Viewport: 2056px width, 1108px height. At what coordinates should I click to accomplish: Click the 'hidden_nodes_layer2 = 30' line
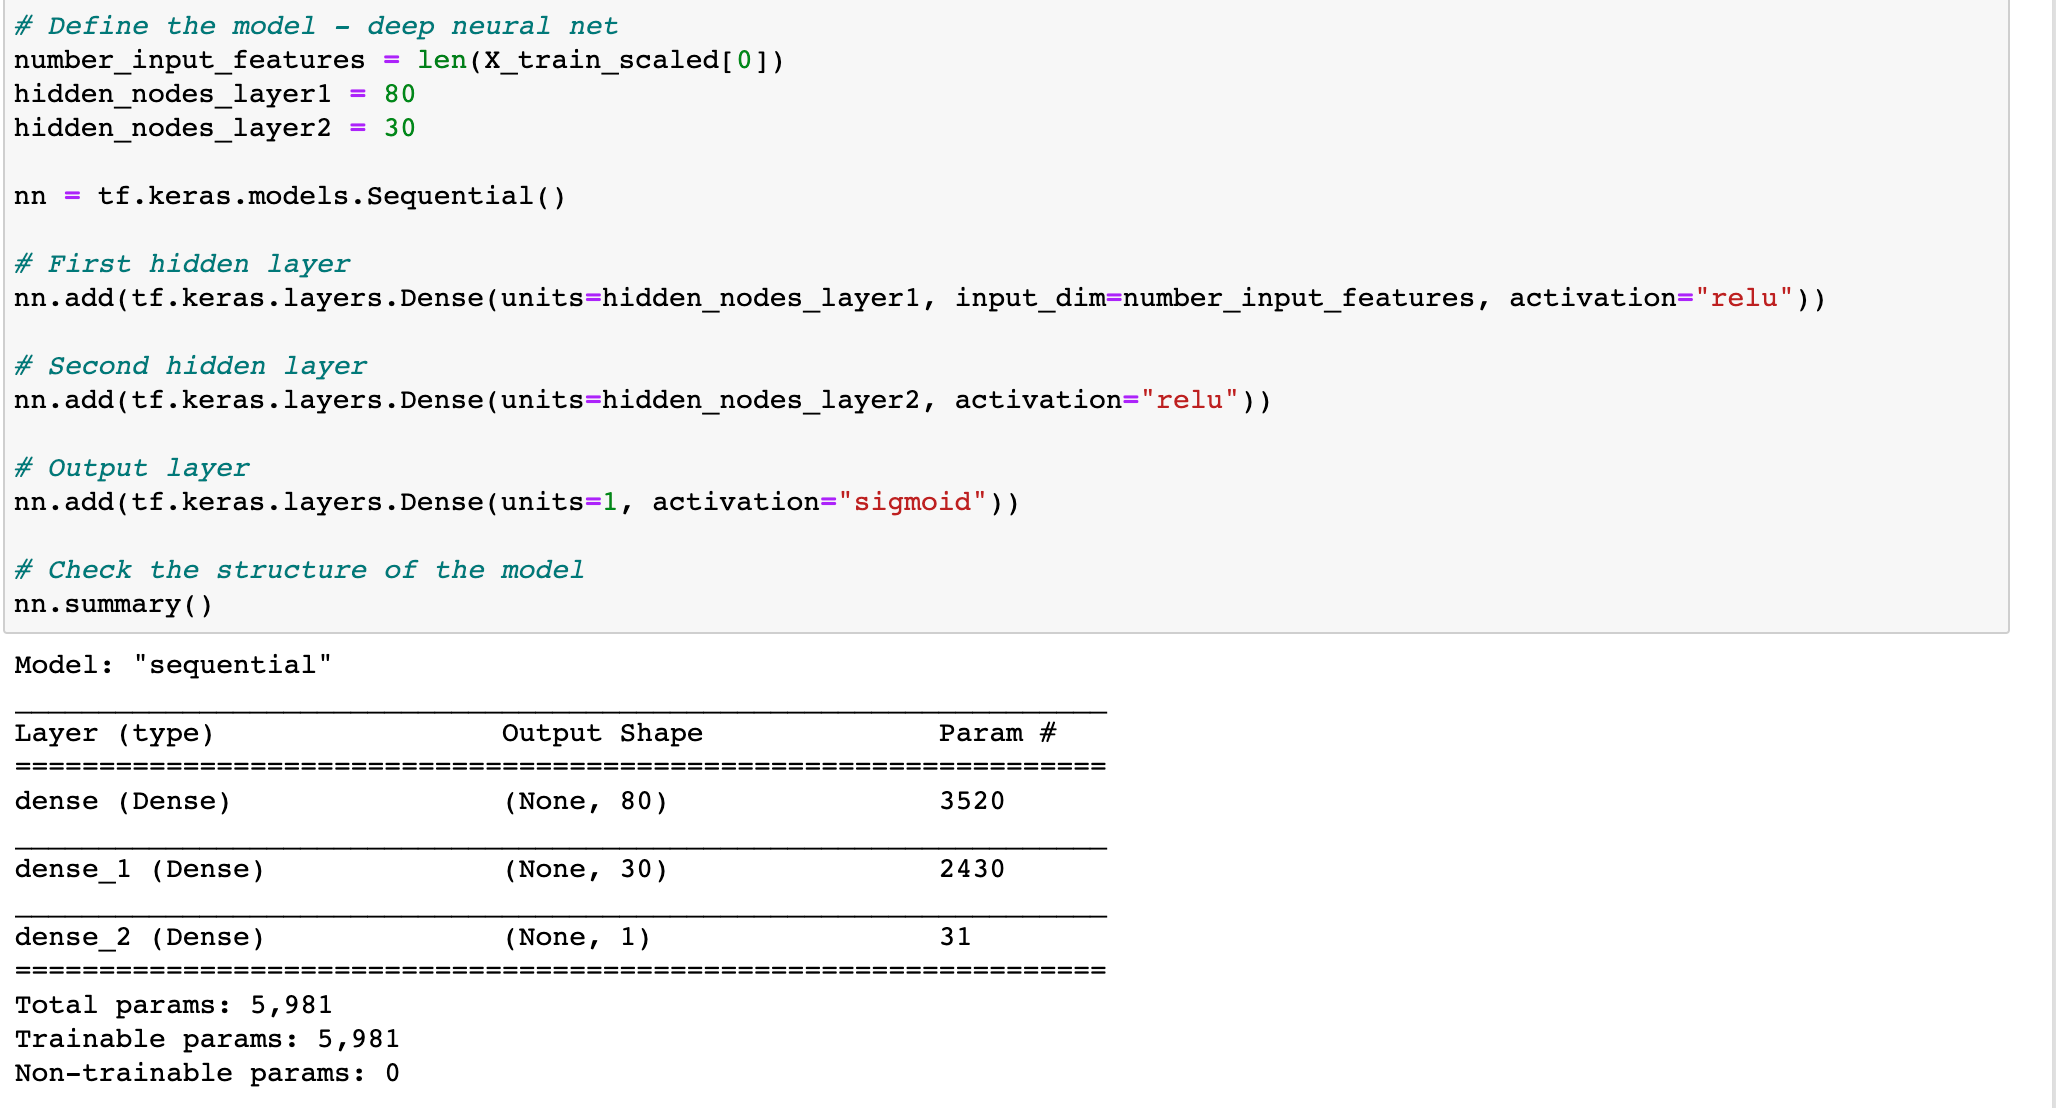click(213, 127)
